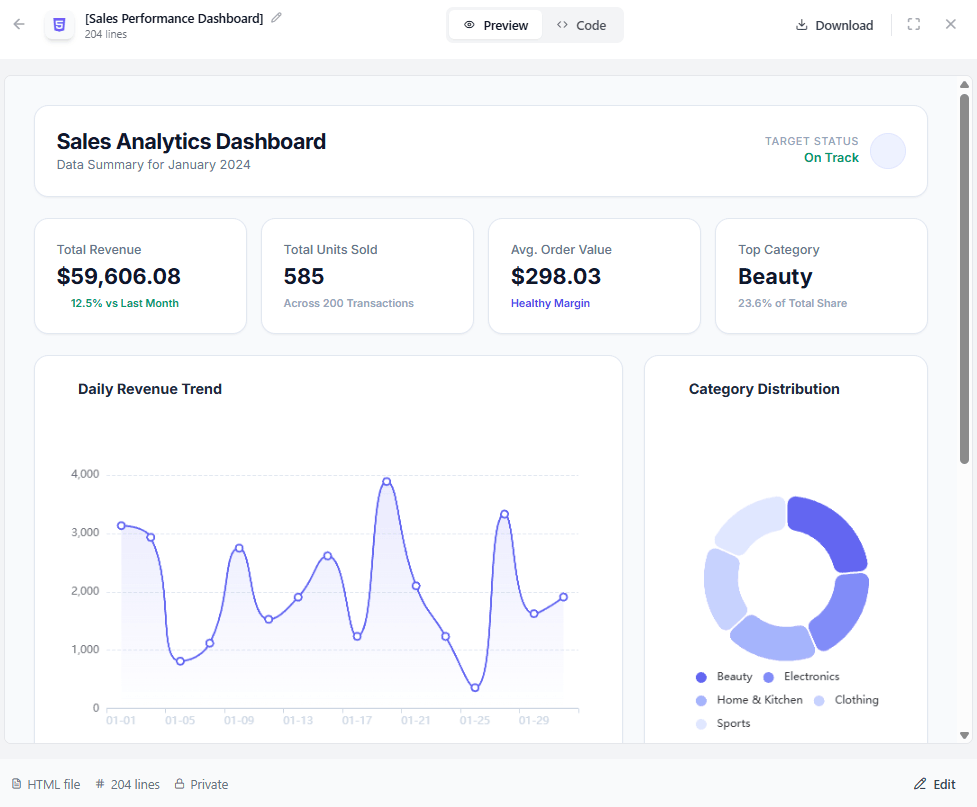The width and height of the screenshot is (977, 807).
Task: Toggle Sports legend item in chart
Action: (723, 723)
